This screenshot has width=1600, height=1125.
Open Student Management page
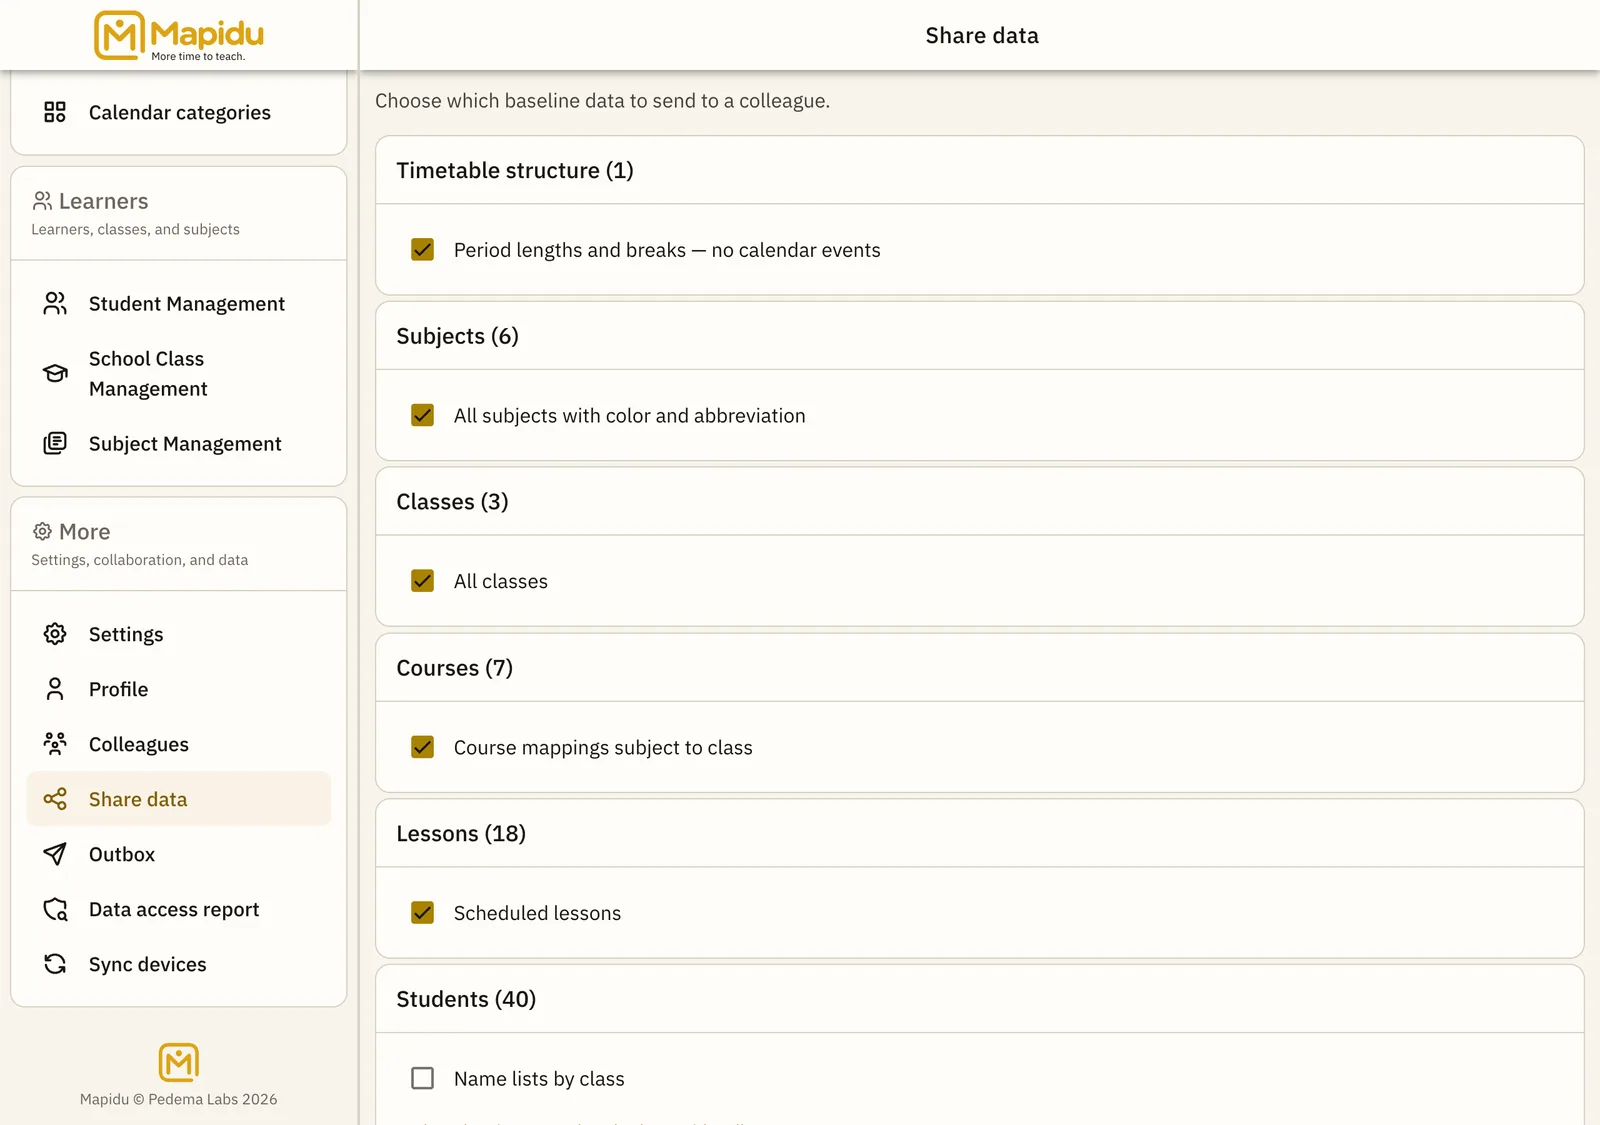pyautogui.click(x=179, y=303)
